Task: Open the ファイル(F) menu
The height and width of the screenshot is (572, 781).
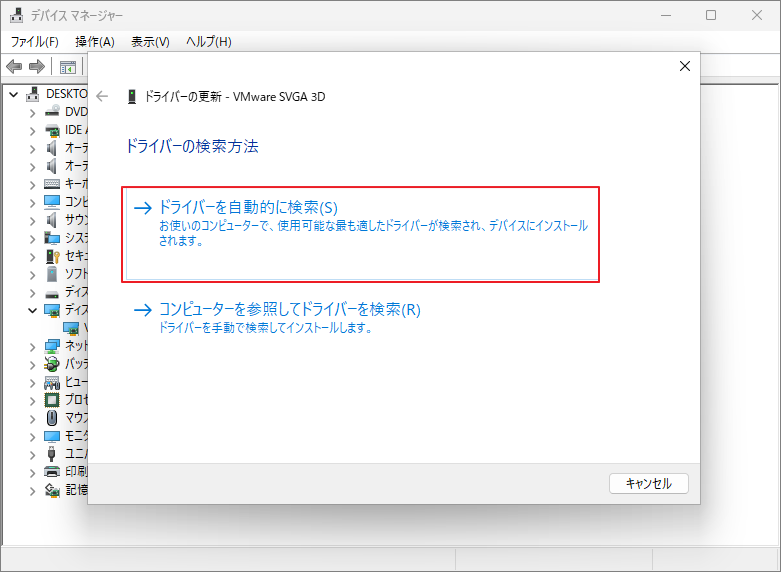Action: pos(35,42)
